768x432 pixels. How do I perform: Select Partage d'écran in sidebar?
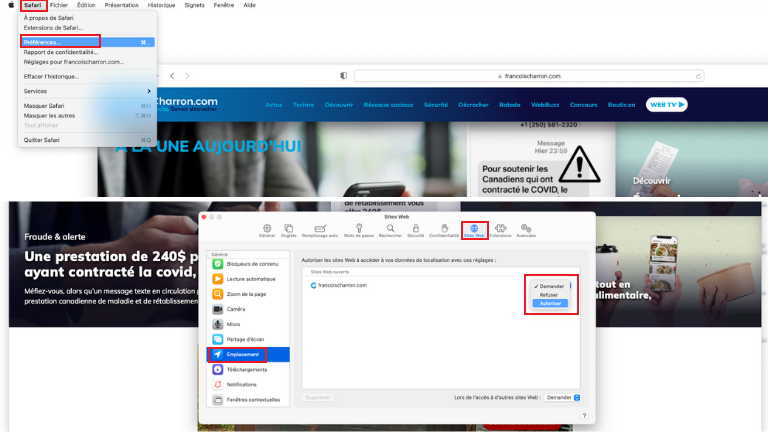click(248, 339)
